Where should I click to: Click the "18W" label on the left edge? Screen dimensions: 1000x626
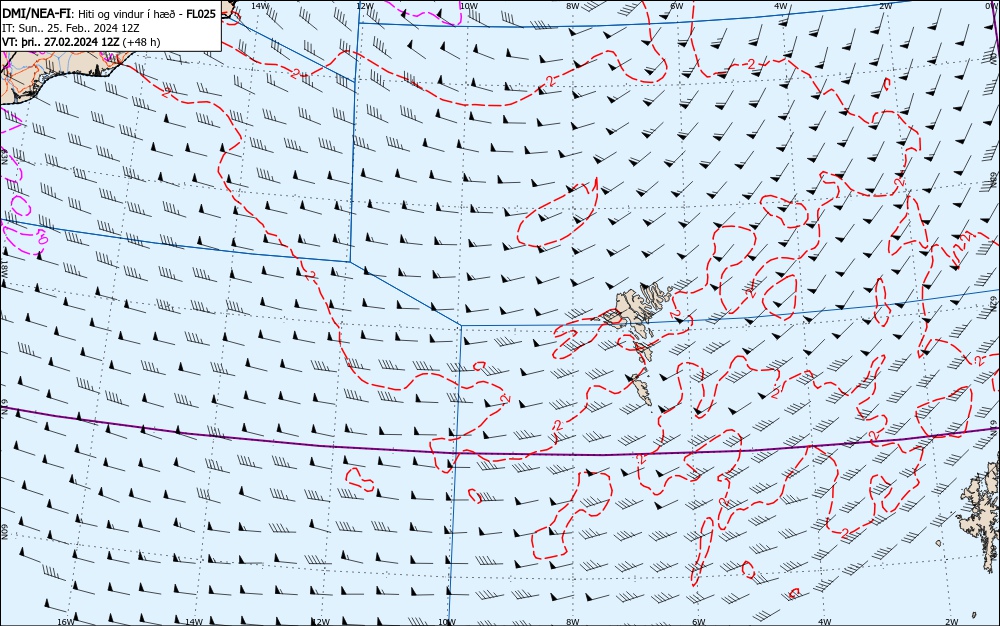coord(4,268)
